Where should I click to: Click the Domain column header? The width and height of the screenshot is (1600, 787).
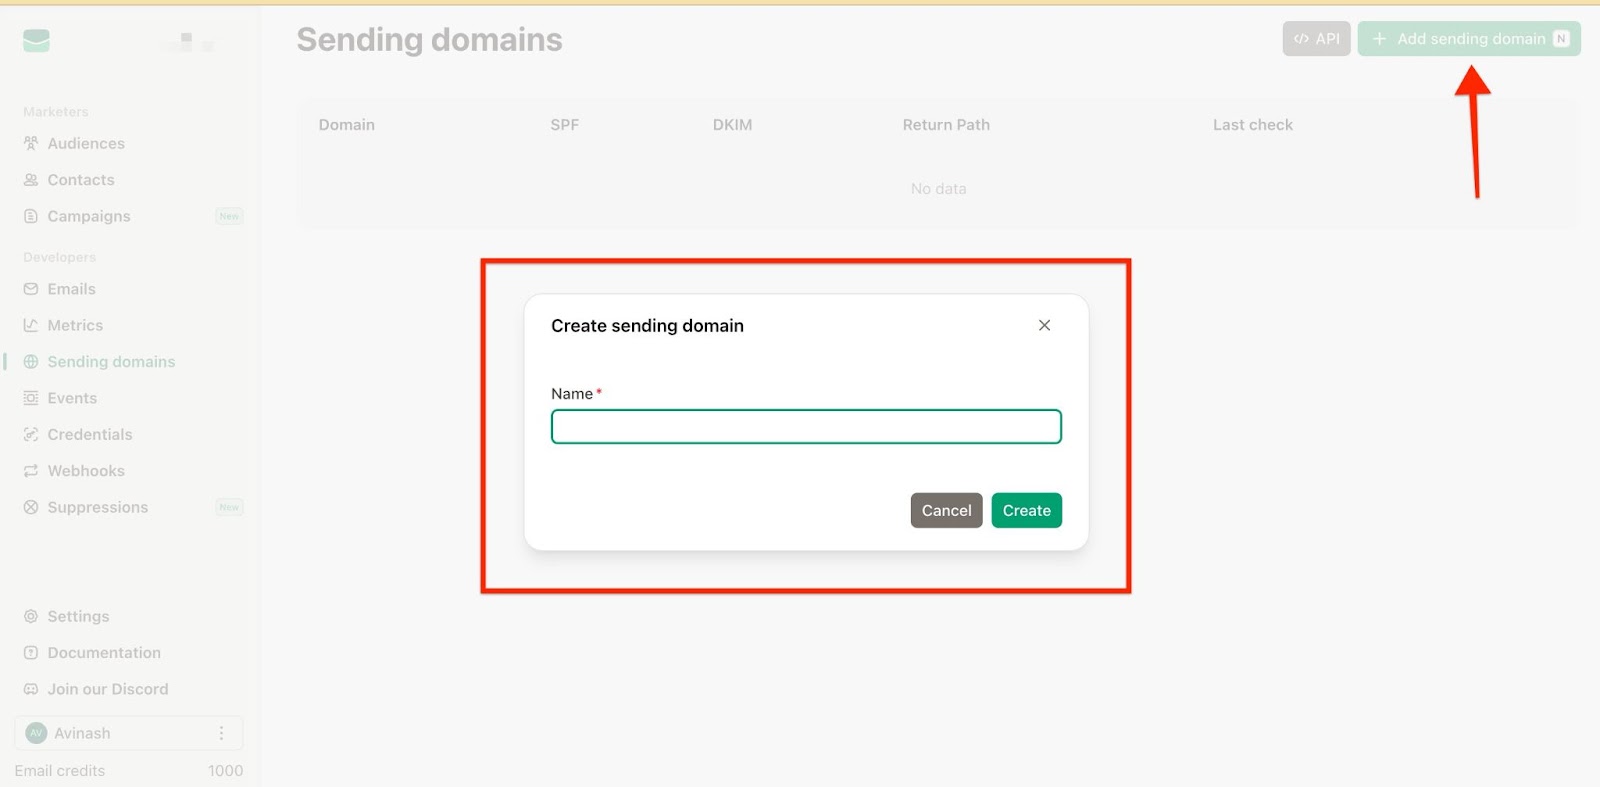[x=347, y=125]
